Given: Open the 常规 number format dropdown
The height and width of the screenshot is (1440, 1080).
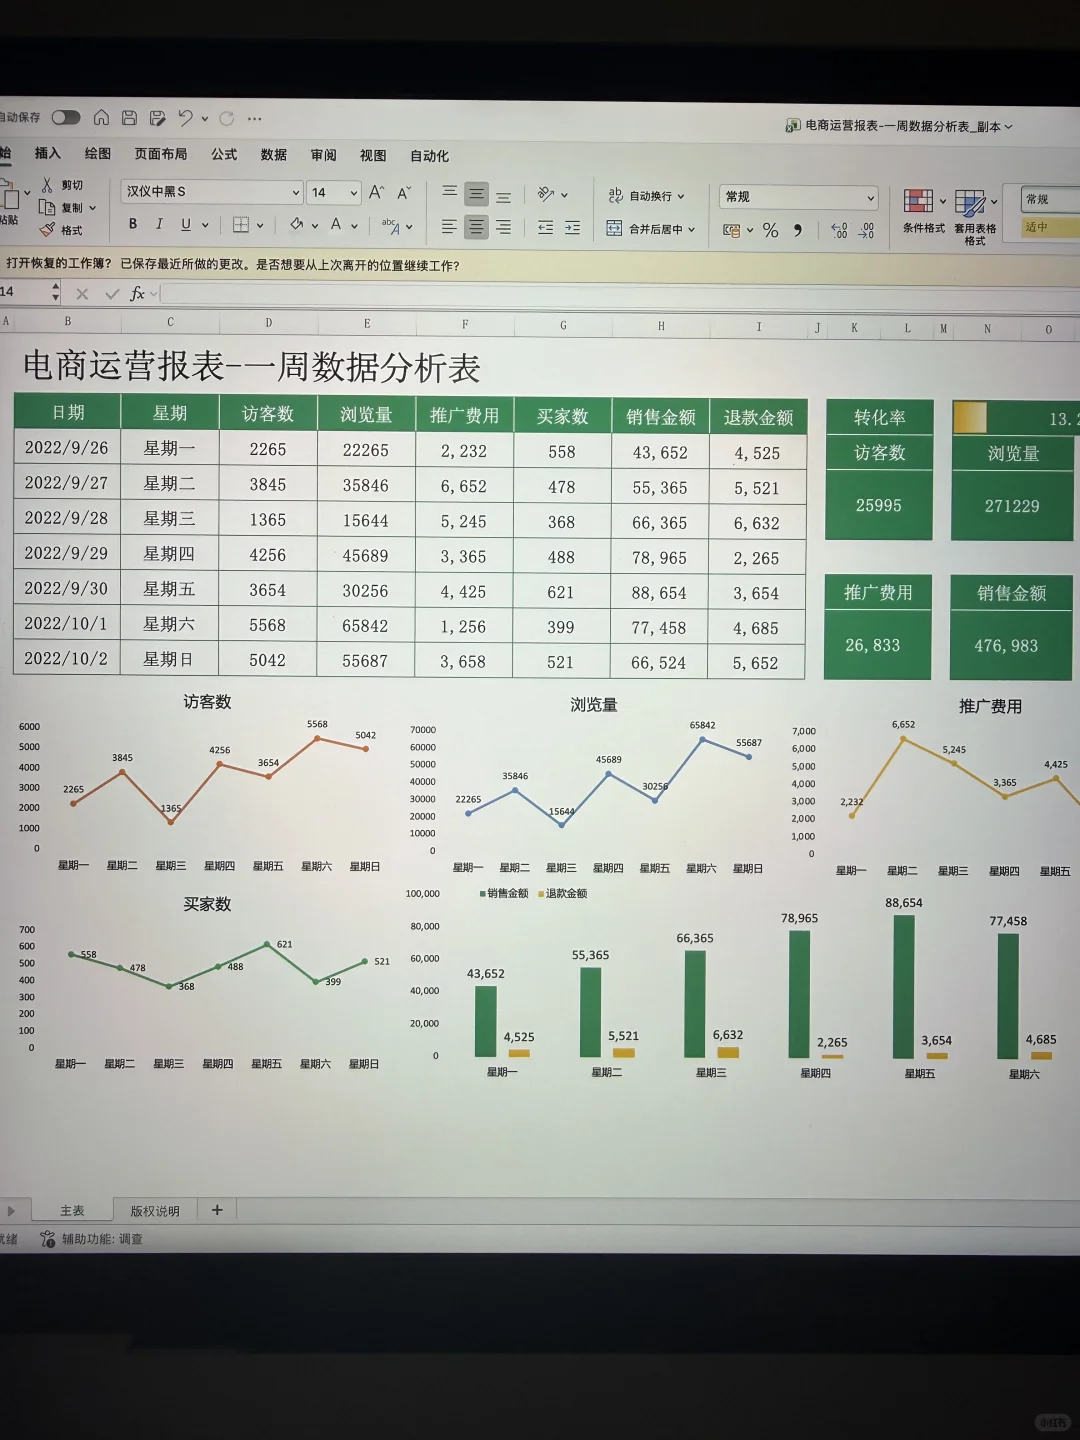Looking at the screenshot, I should 797,196.
